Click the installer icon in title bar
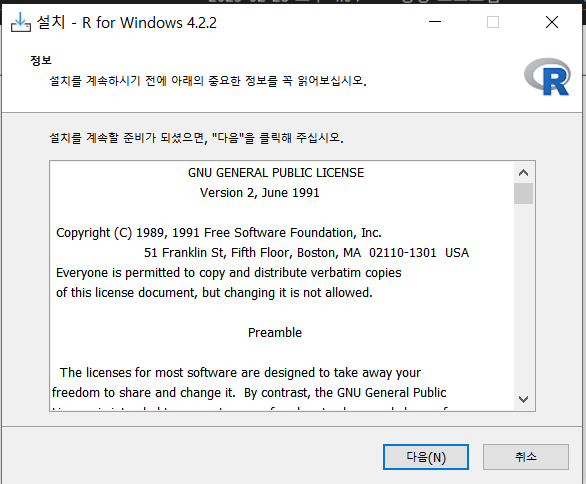 coord(21,23)
